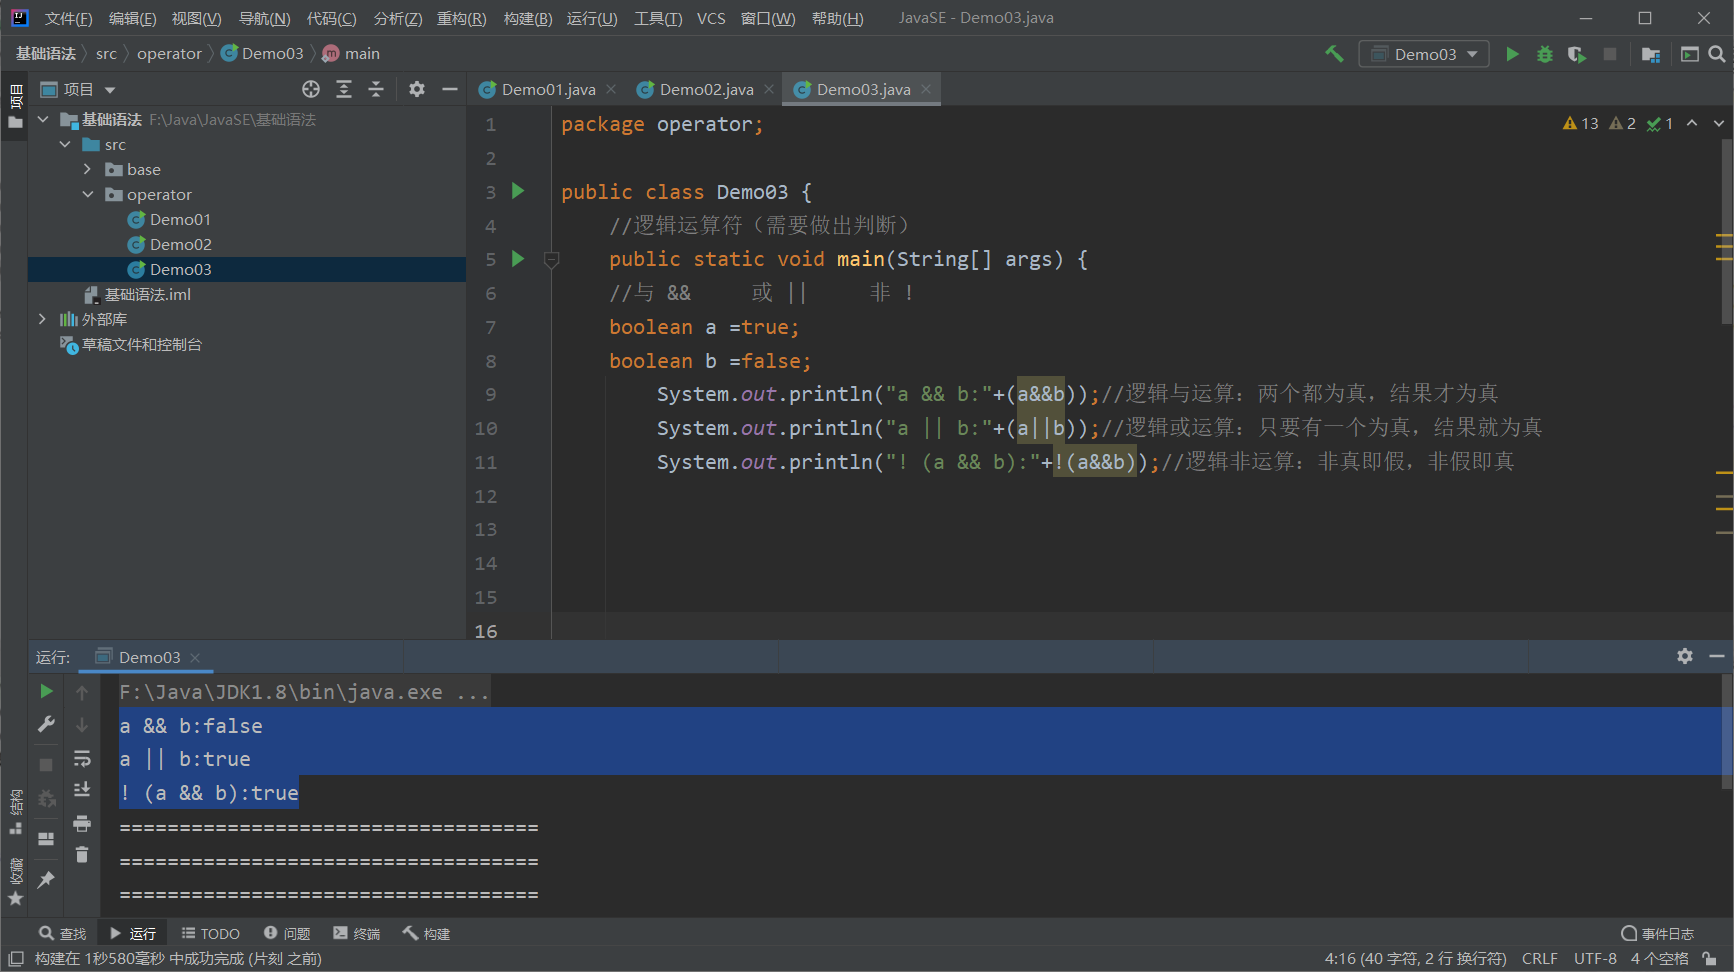Image resolution: width=1734 pixels, height=972 pixels.
Task: Start debugging with the bug icon
Action: click(x=1545, y=54)
